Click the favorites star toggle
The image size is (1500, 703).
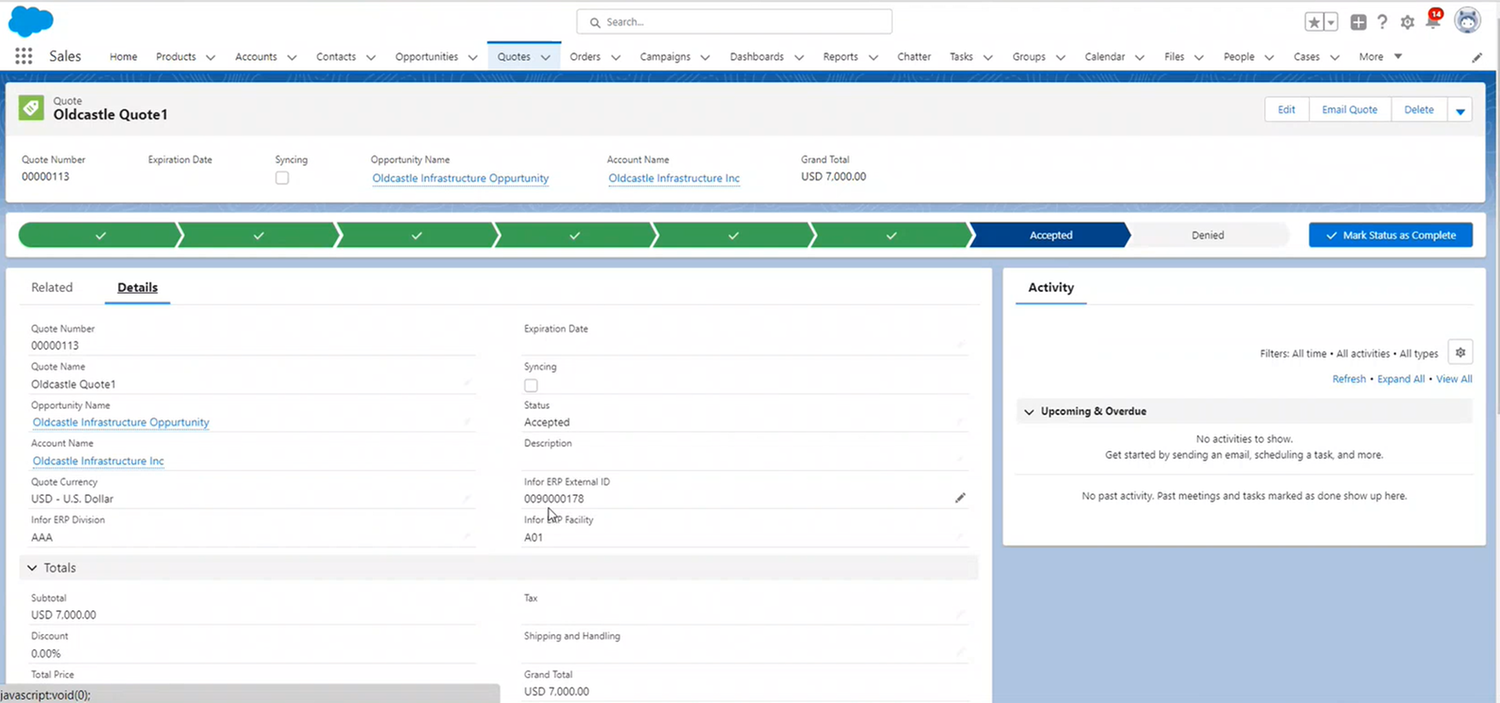click(x=1313, y=20)
